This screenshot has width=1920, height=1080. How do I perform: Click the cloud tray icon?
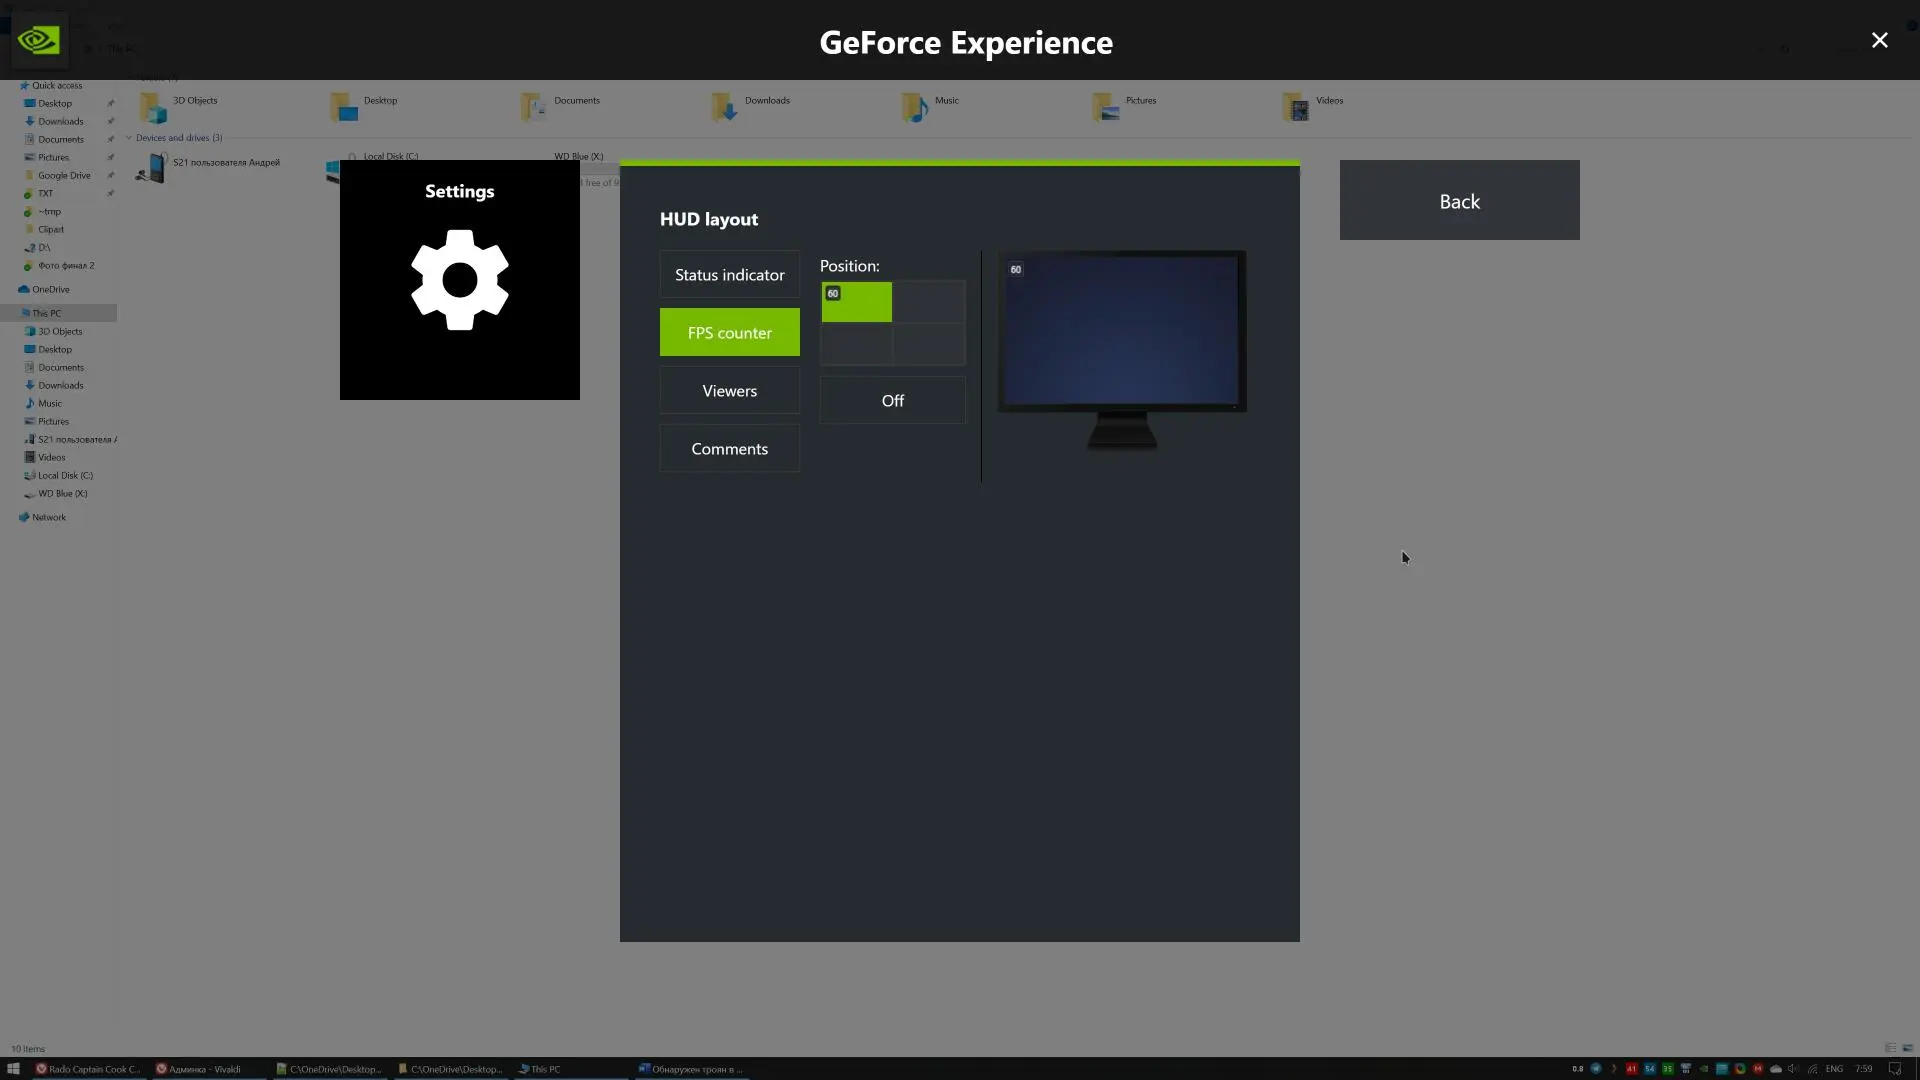[1776, 1068]
